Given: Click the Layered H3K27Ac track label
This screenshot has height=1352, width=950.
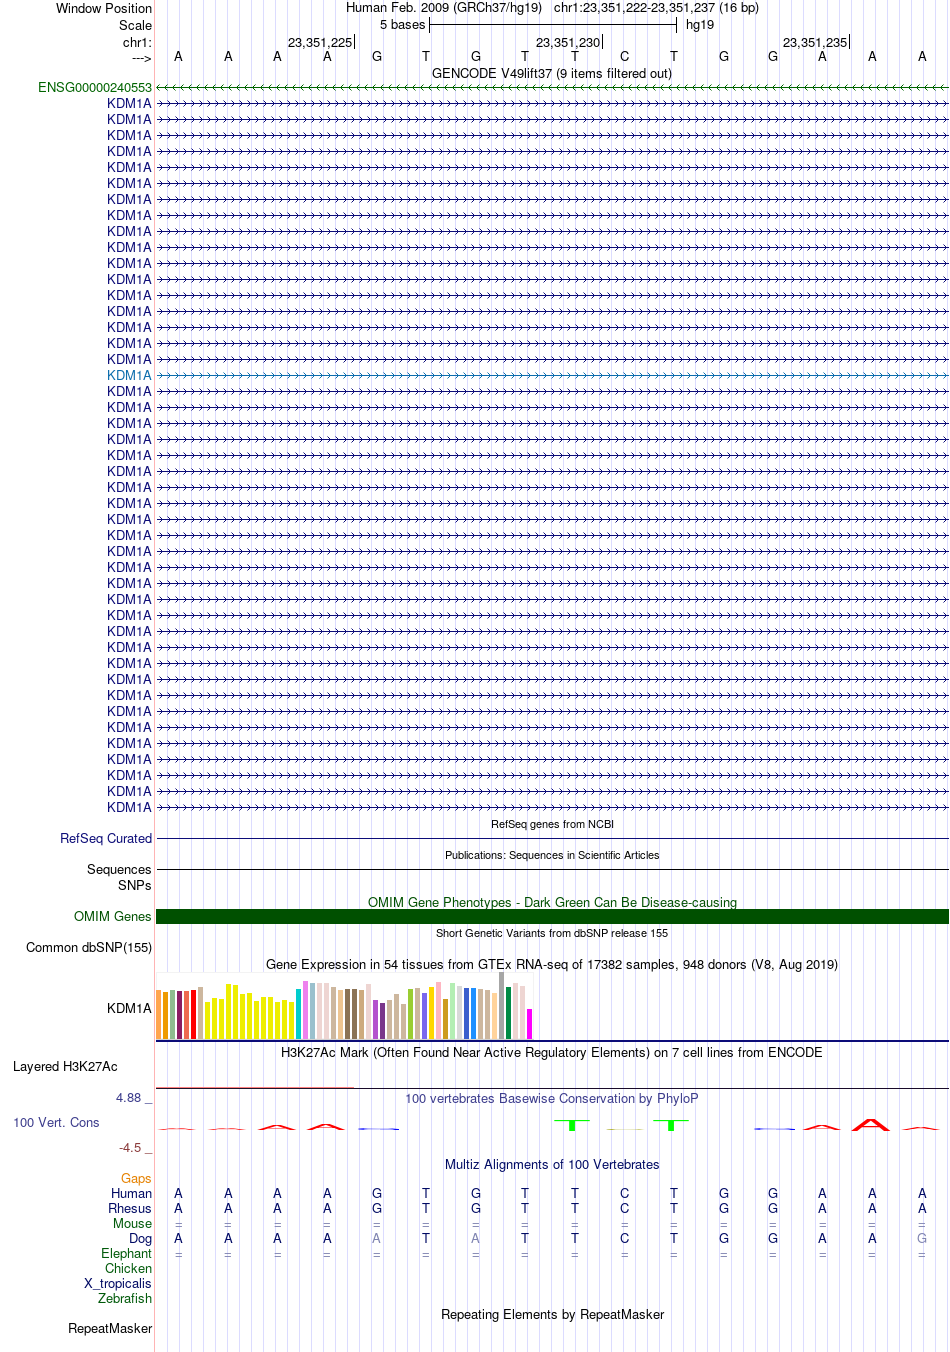Looking at the screenshot, I should pos(65,1067).
